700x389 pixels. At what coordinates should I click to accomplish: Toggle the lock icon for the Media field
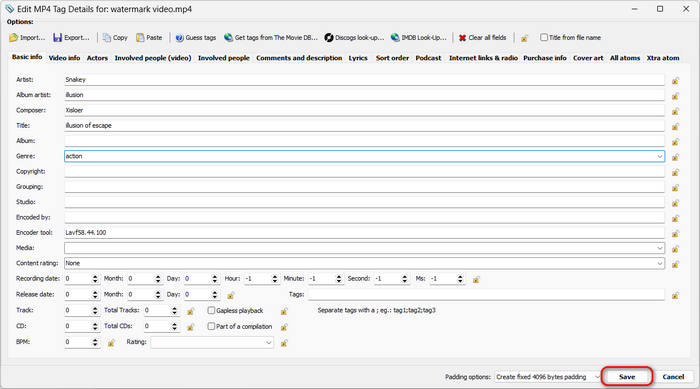pos(675,249)
